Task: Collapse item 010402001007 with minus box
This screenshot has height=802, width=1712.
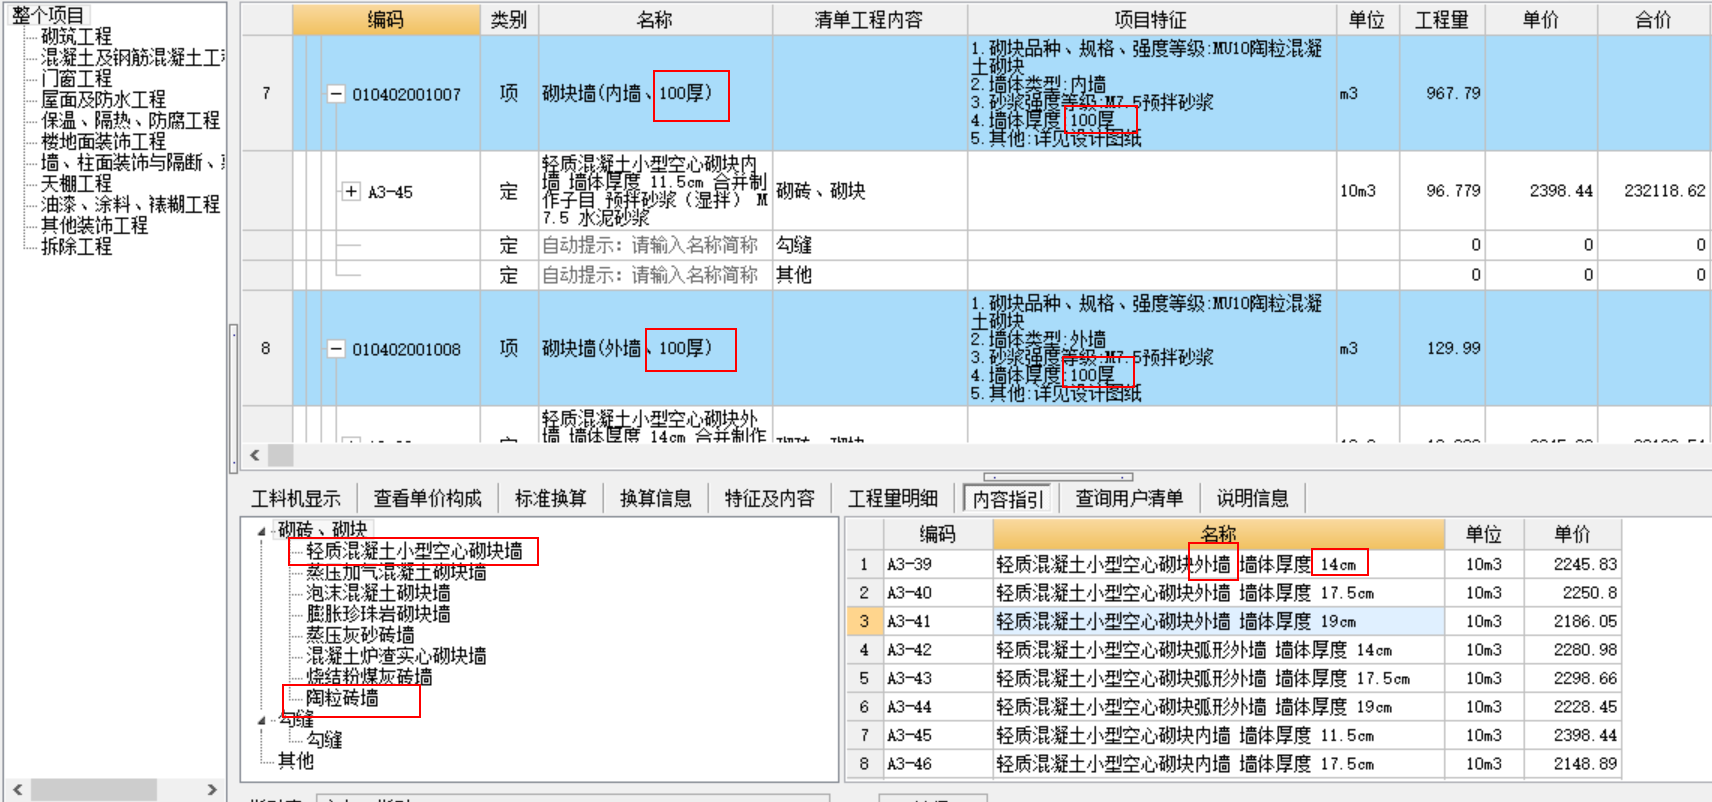Action: pyautogui.click(x=336, y=94)
